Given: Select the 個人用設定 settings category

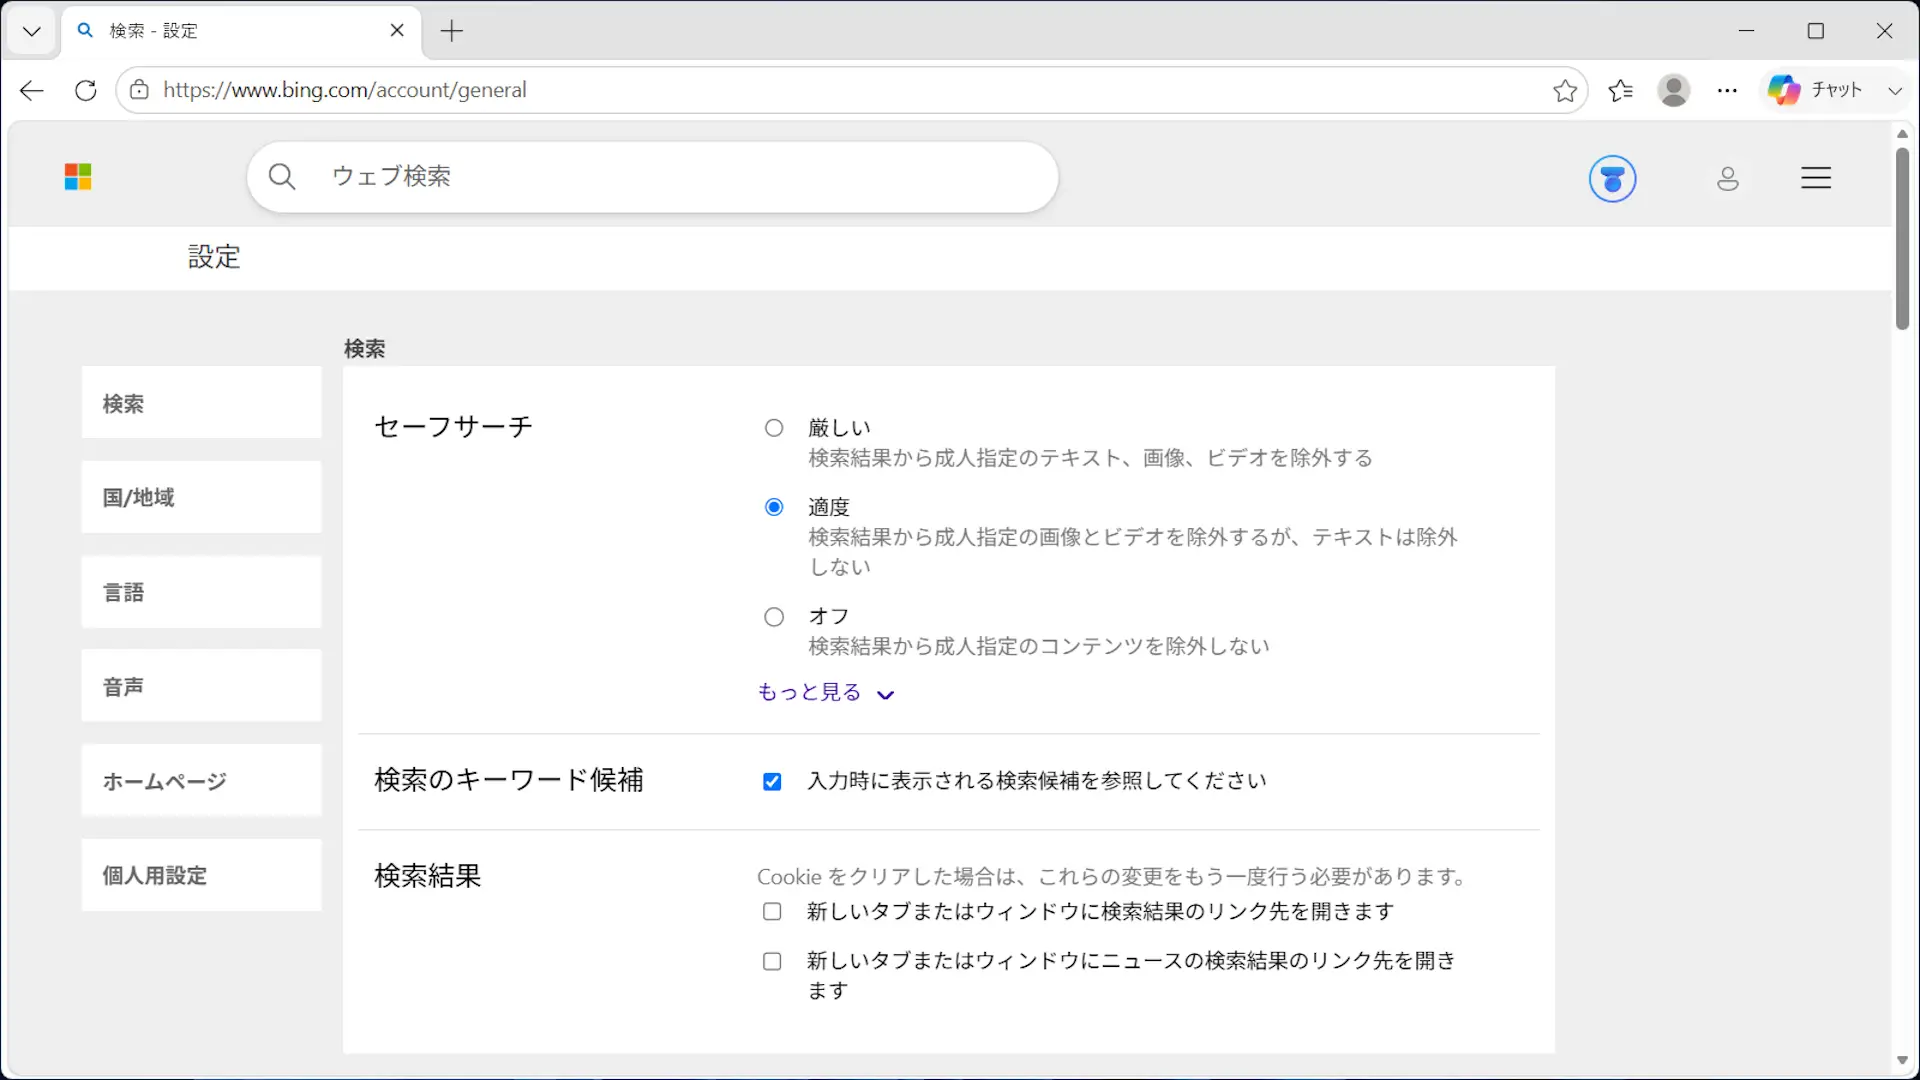Looking at the screenshot, I should coord(202,875).
